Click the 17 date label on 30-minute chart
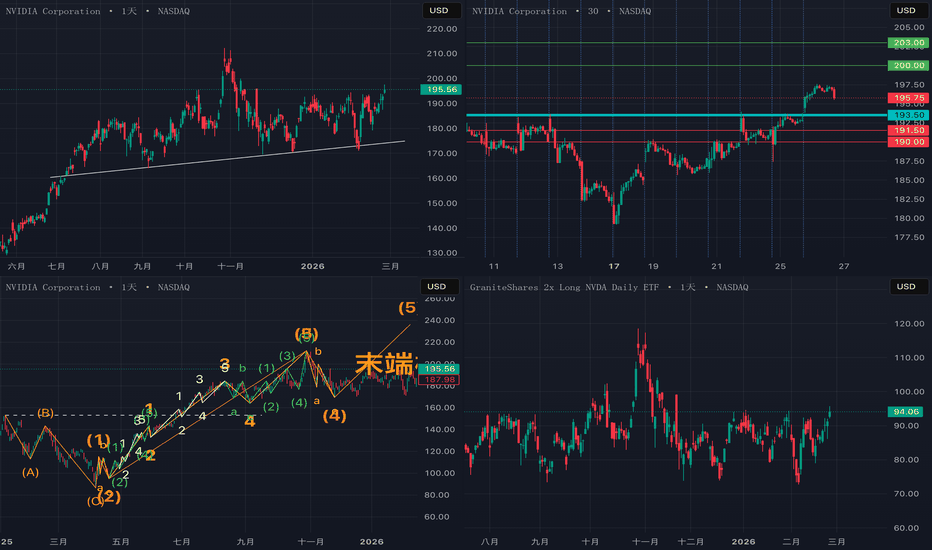The width and height of the screenshot is (932, 550). (x=614, y=266)
